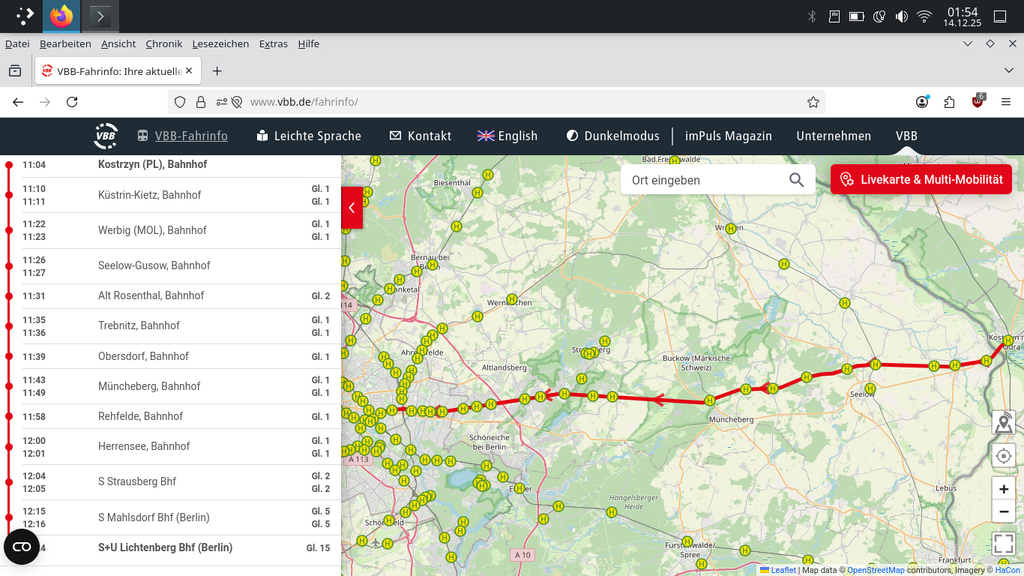Open battery status tray icon
The image size is (1024, 576).
(856, 17)
